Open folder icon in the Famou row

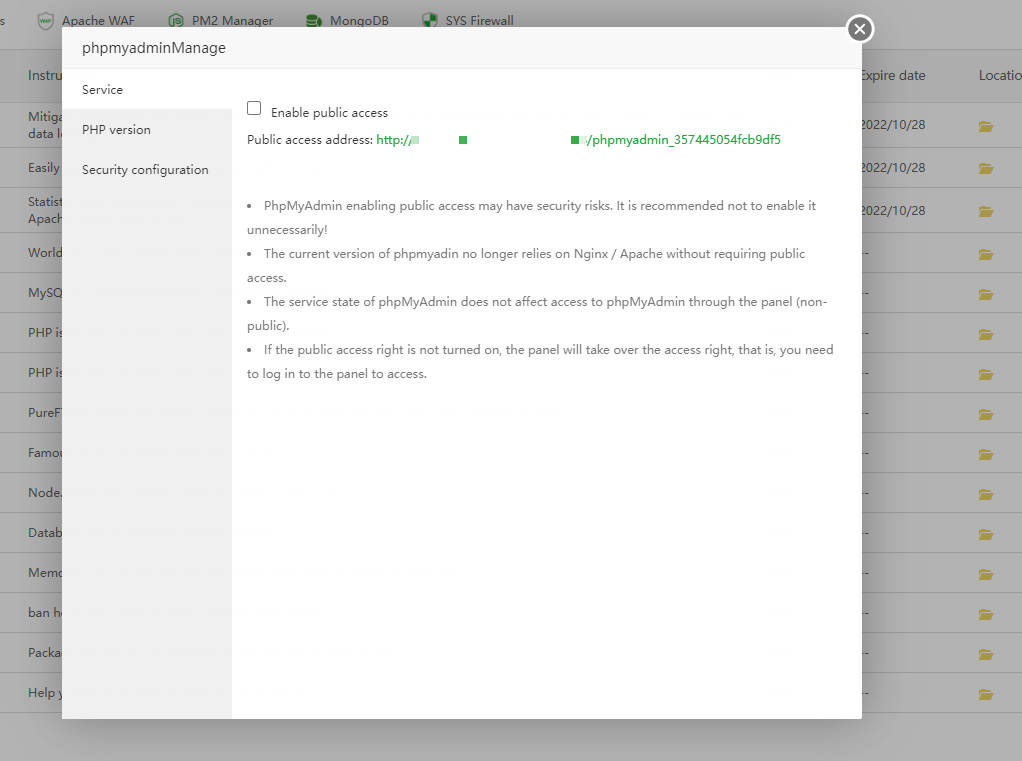(x=986, y=455)
